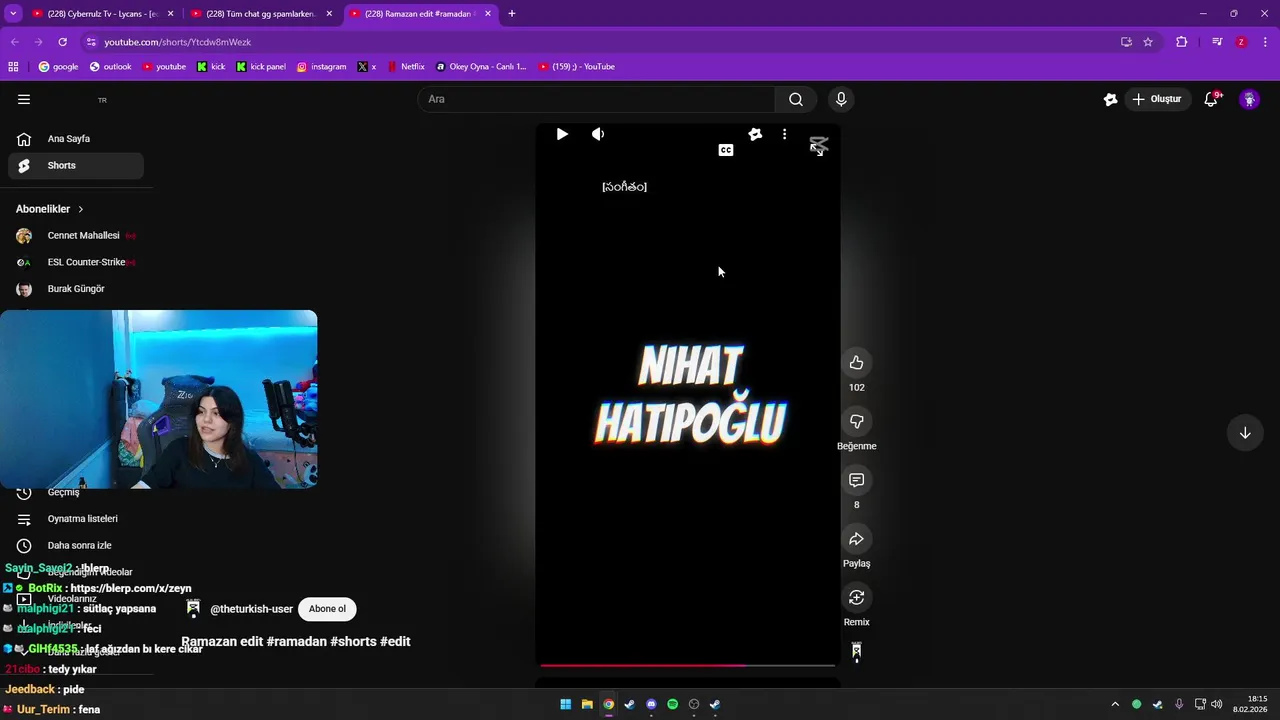
Task: Mute the short's volume
Action: (598, 134)
